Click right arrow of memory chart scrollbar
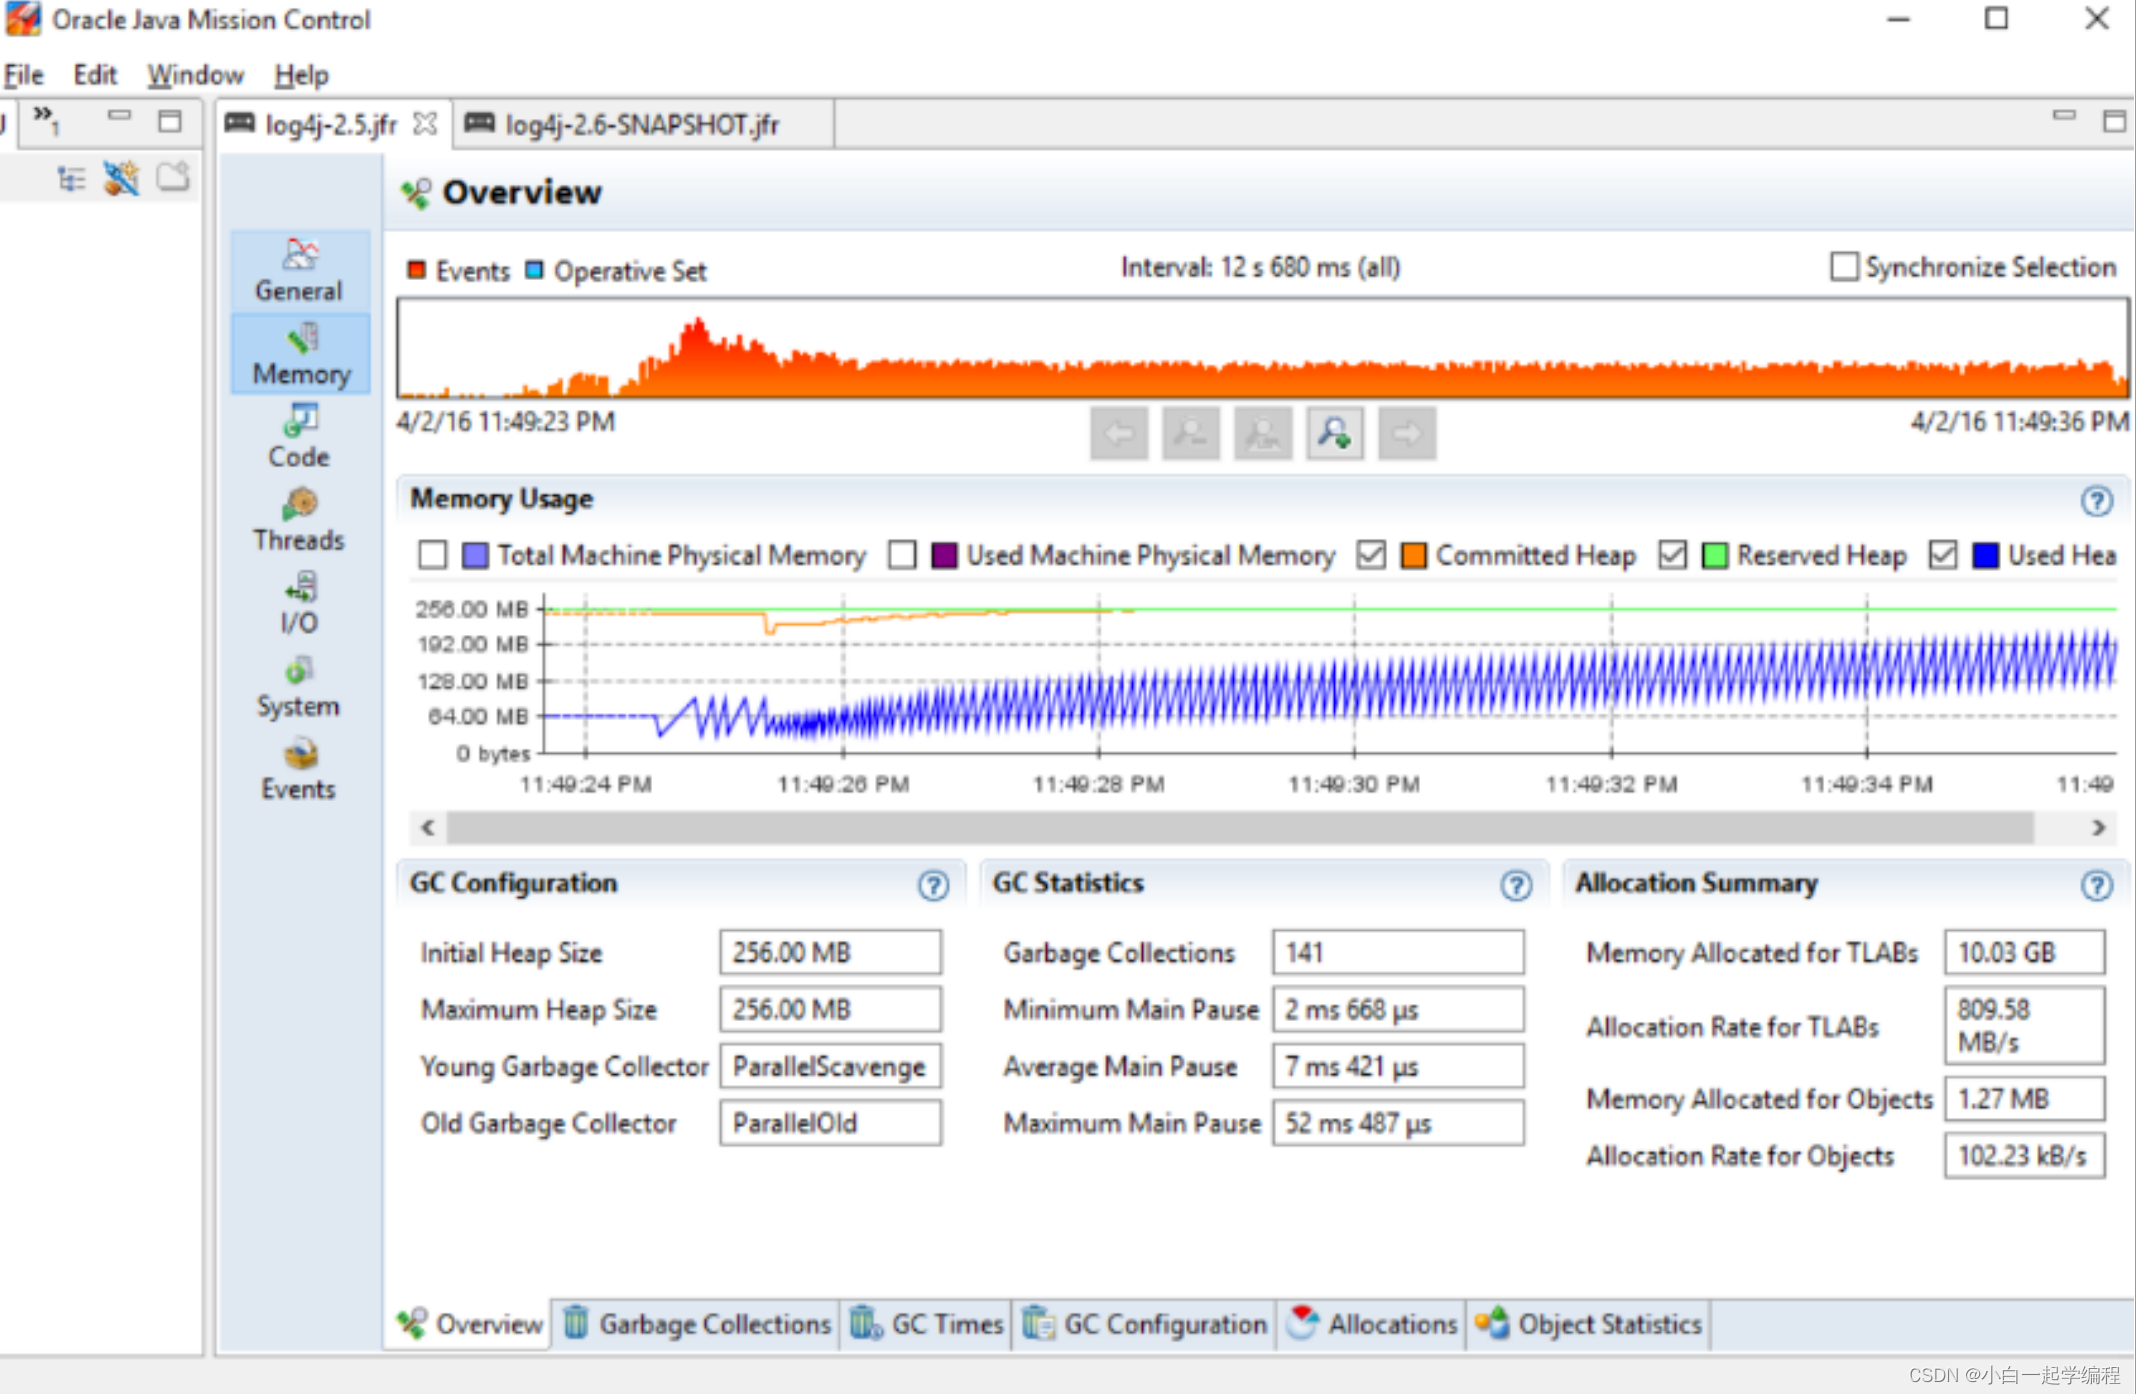This screenshot has width=2136, height=1394. pos(2098,827)
